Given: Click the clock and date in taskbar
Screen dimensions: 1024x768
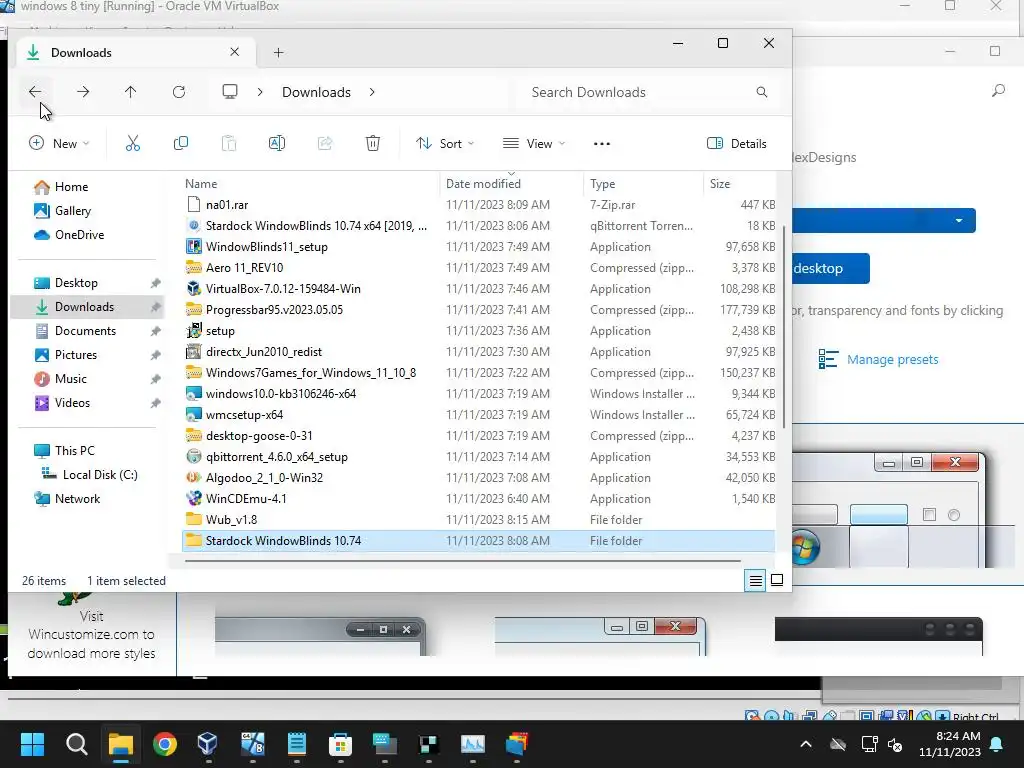Looking at the screenshot, I should pyautogui.click(x=950, y=744).
